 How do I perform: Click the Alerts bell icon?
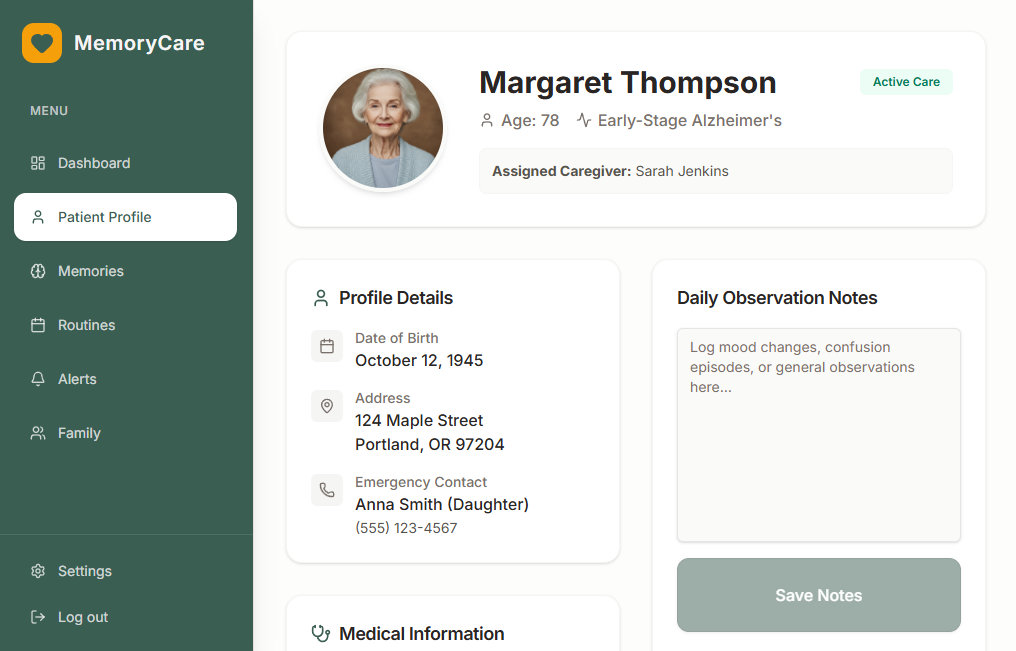pos(38,379)
